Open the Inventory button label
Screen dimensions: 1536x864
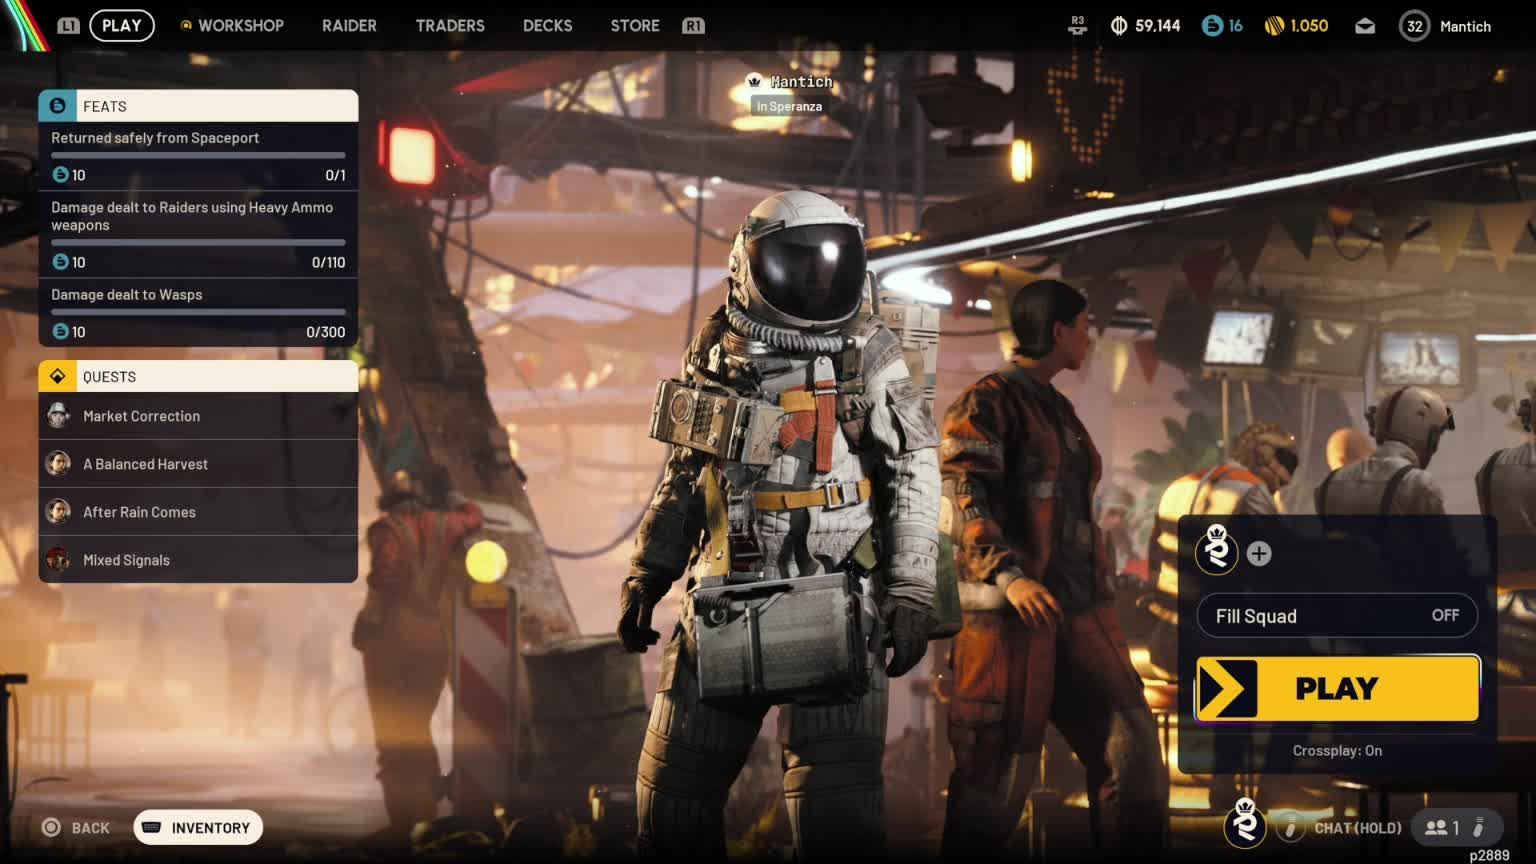coord(211,828)
